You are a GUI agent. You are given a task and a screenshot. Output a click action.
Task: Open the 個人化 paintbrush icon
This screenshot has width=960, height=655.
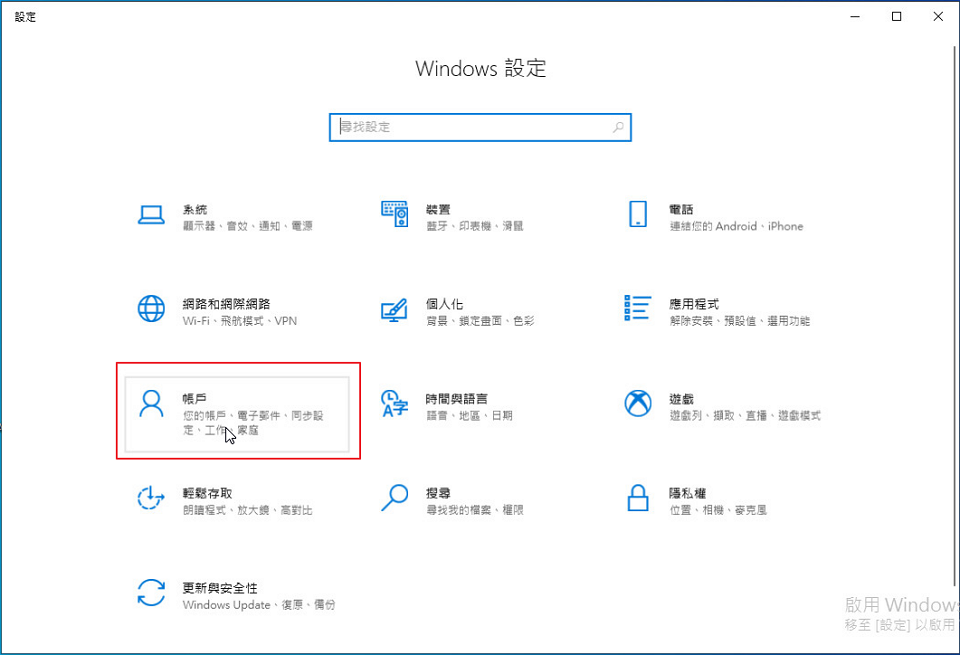394,310
